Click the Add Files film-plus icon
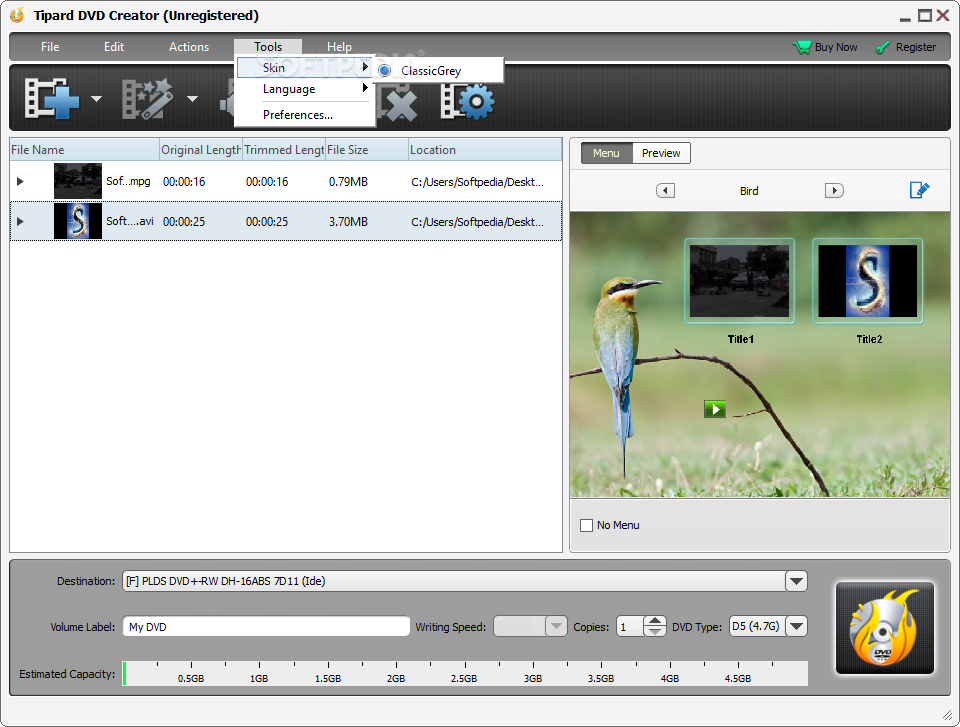 click(52, 99)
